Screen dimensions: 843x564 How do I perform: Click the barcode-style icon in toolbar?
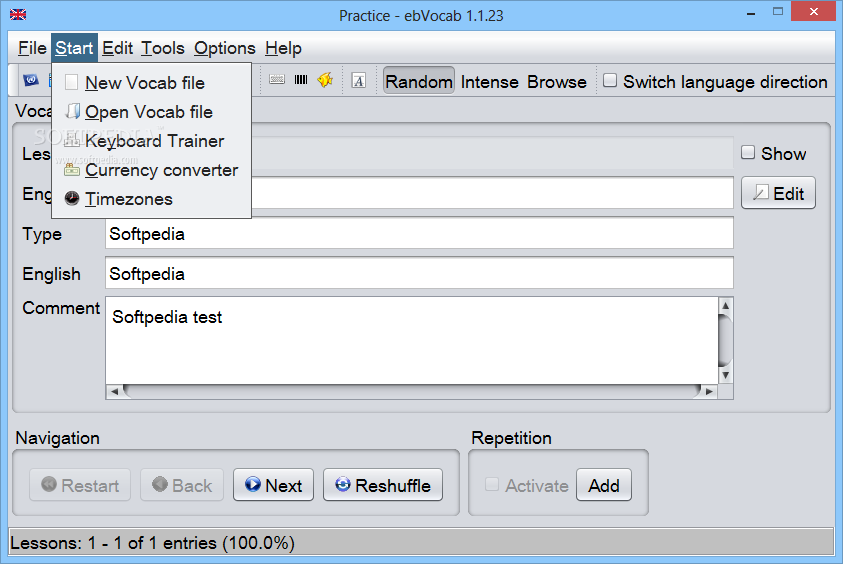point(301,80)
